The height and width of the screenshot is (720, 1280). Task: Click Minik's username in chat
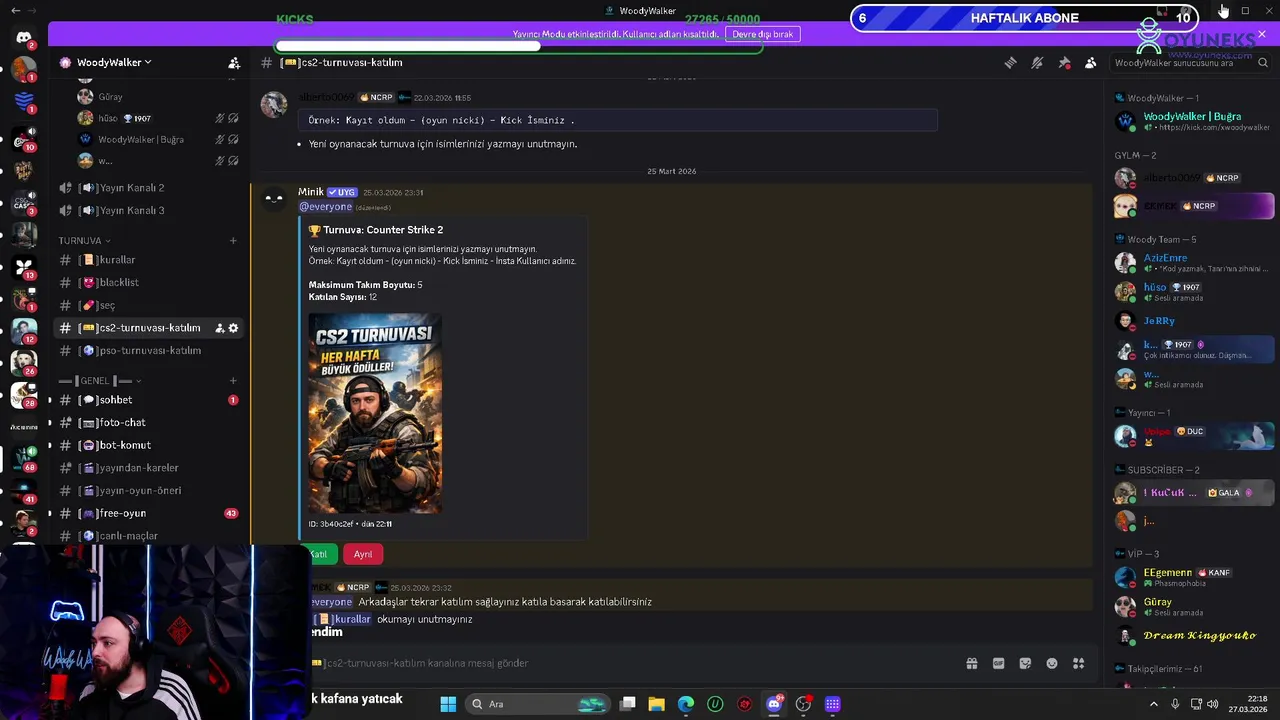tap(311, 192)
